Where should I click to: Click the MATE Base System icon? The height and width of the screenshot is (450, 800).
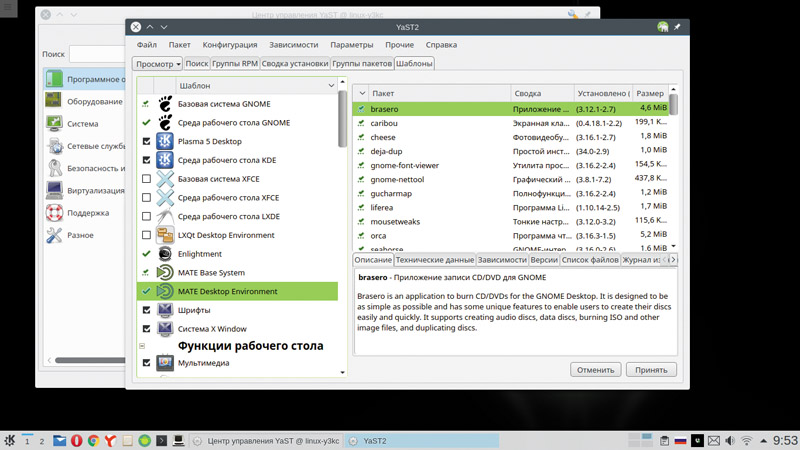165,272
